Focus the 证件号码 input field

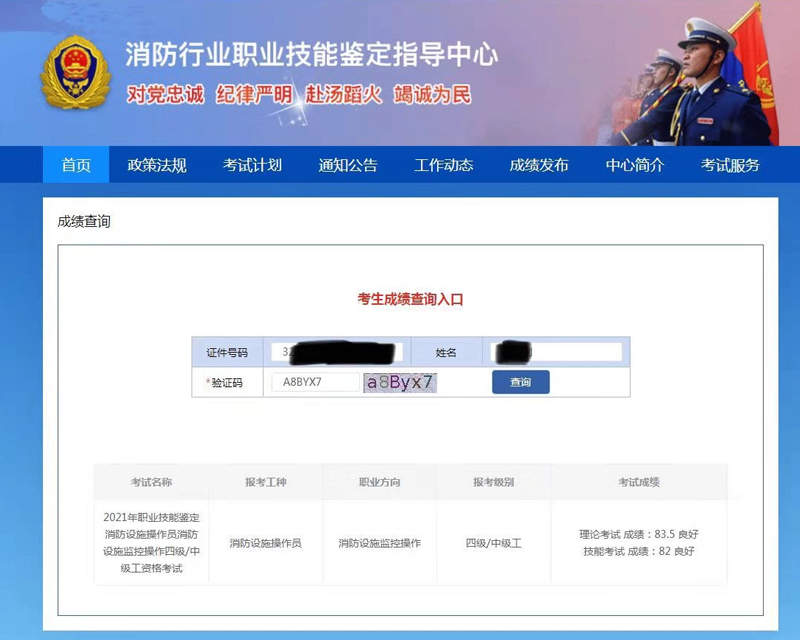336,352
